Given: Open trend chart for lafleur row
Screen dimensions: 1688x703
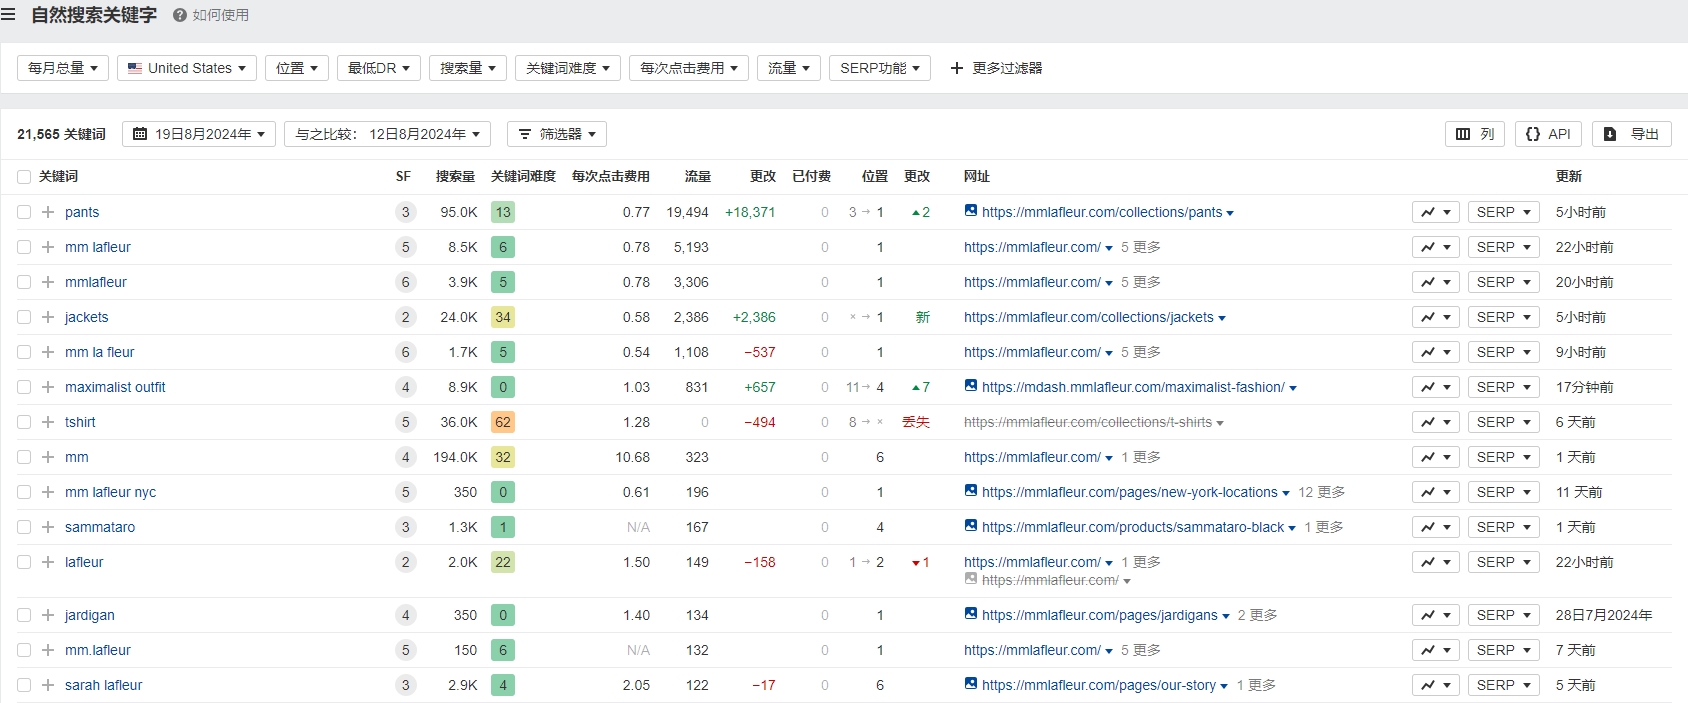Looking at the screenshot, I should click(x=1436, y=562).
